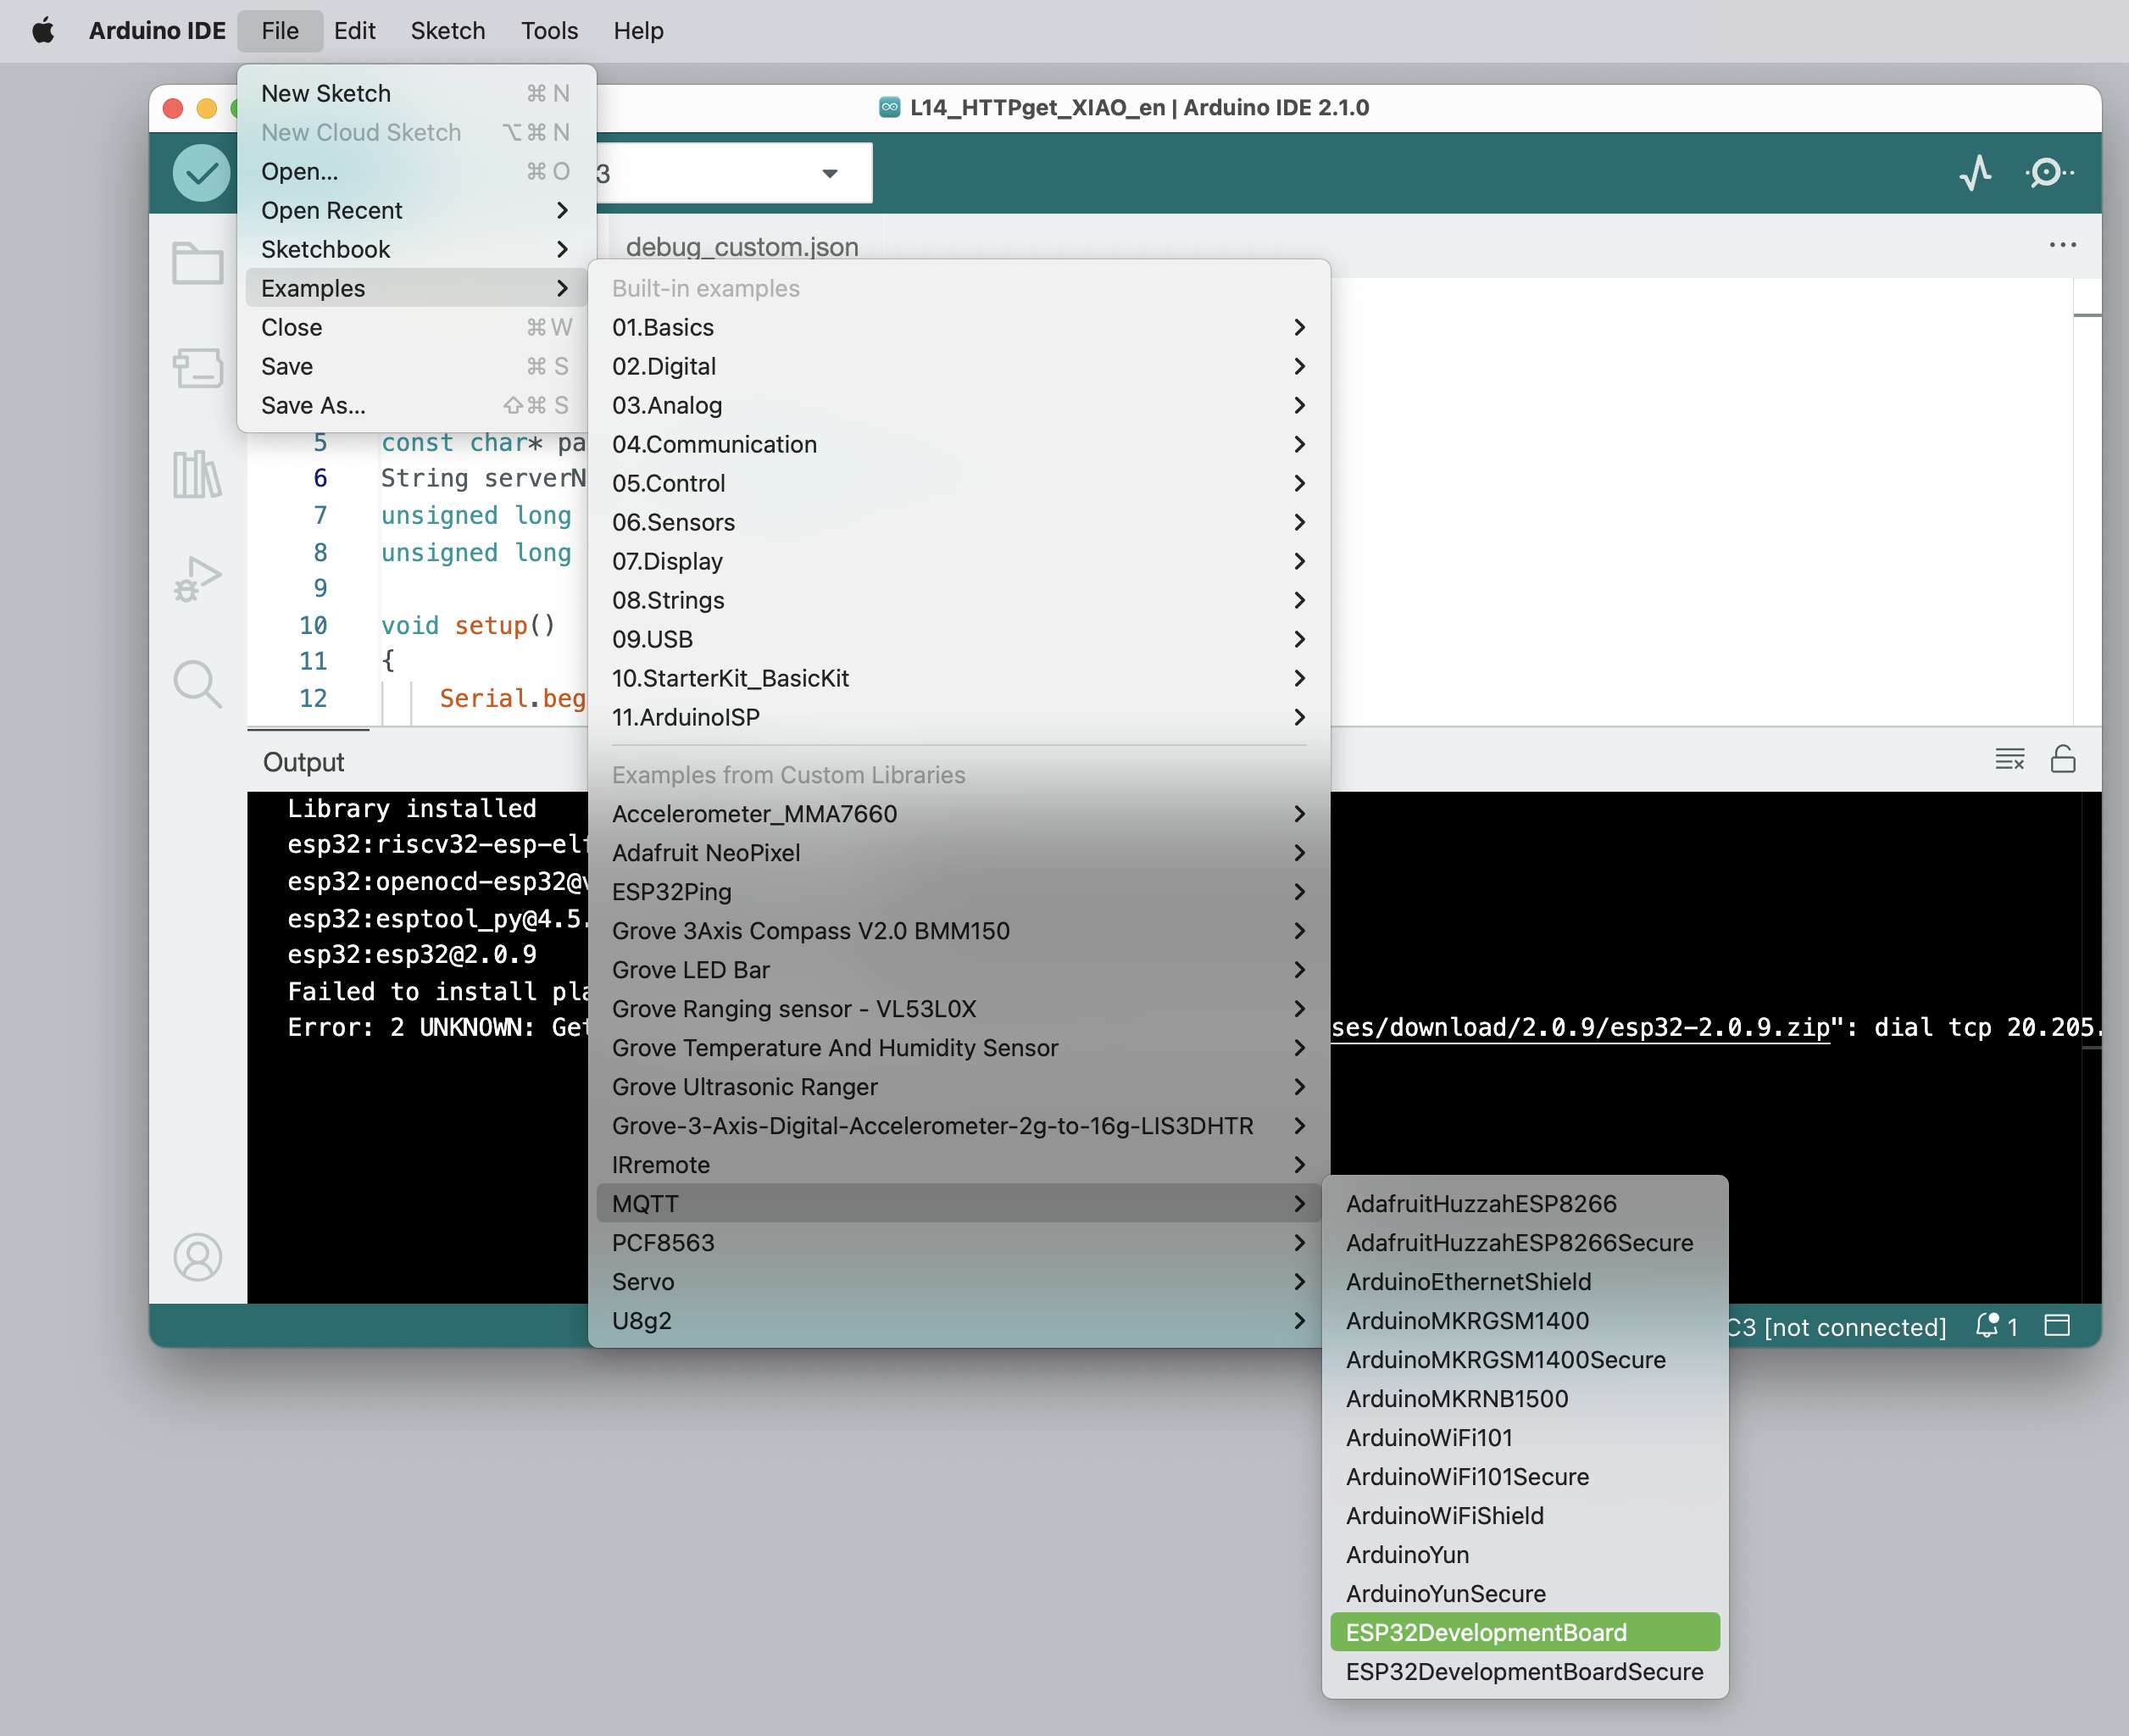This screenshot has height=1736, width=2129.
Task: Open the Sketch menu
Action: 447,31
